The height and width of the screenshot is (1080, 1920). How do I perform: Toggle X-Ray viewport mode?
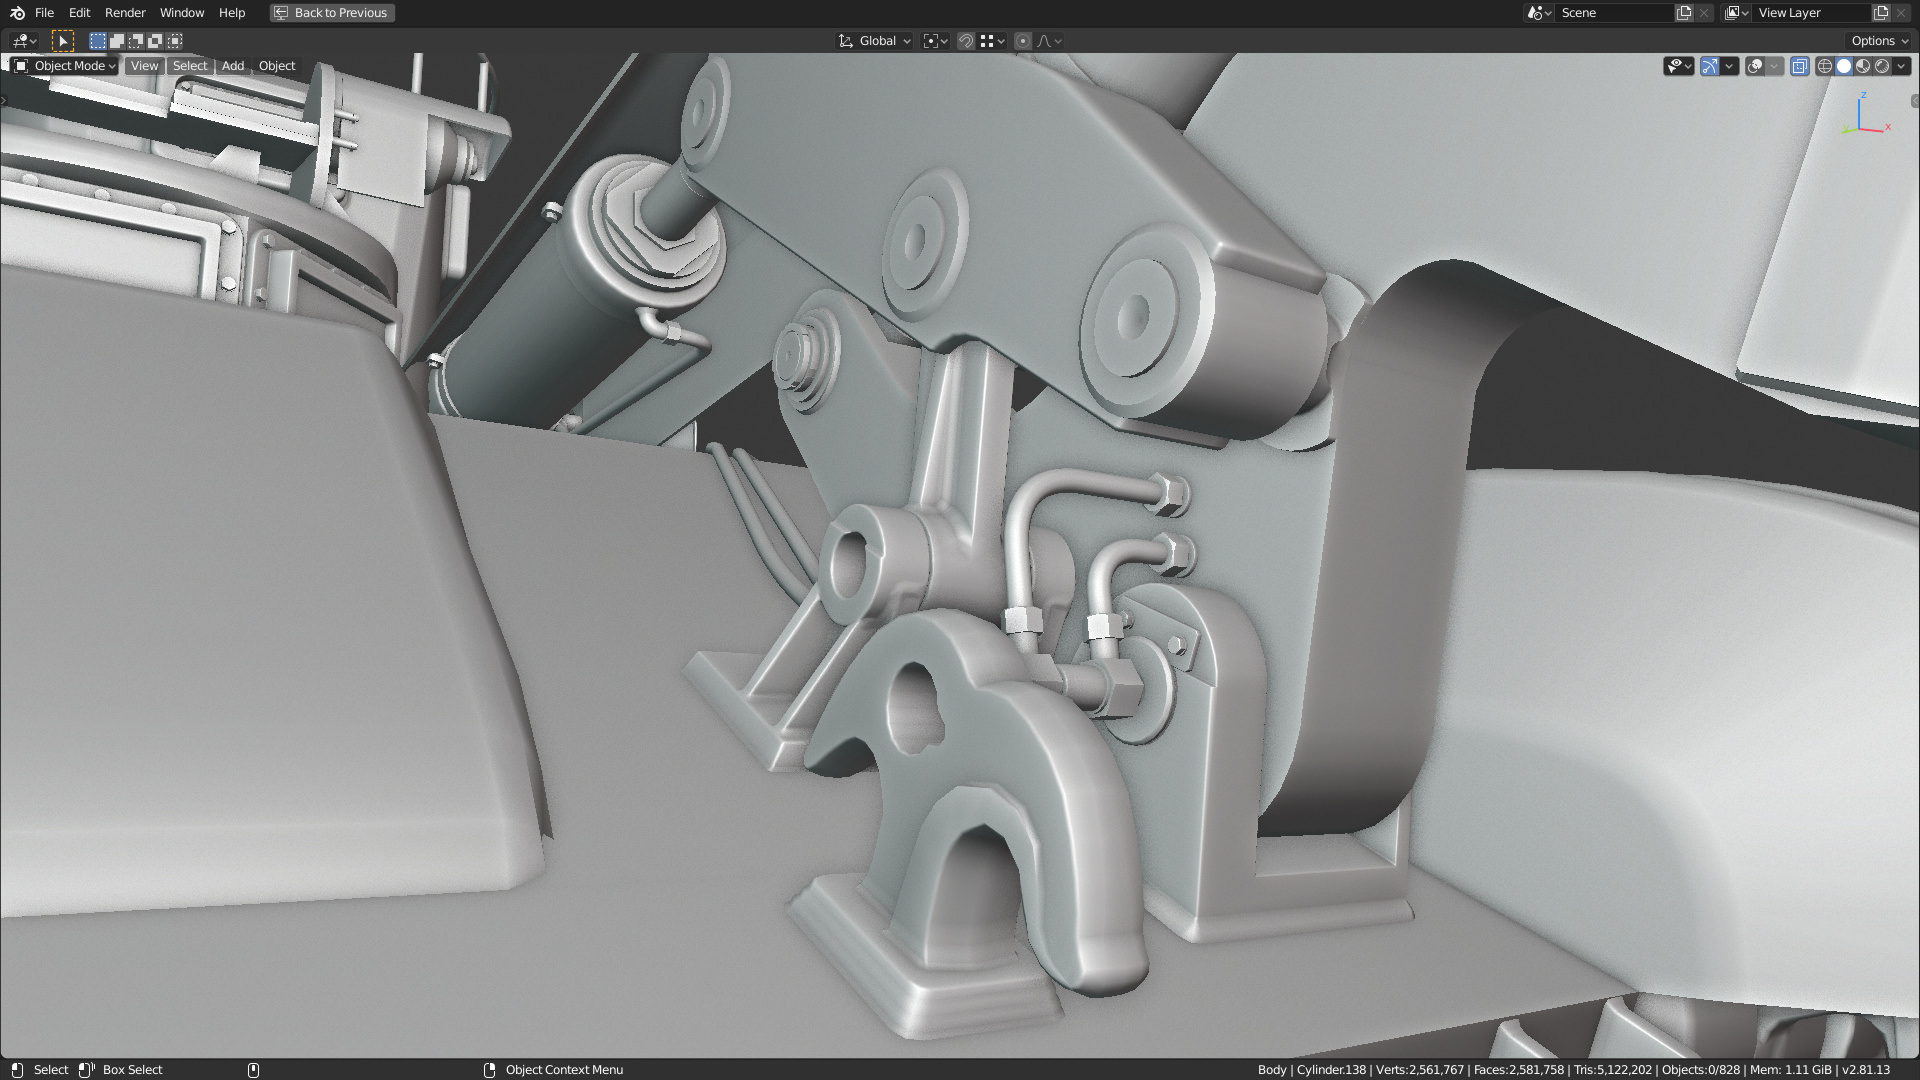pos(1799,66)
